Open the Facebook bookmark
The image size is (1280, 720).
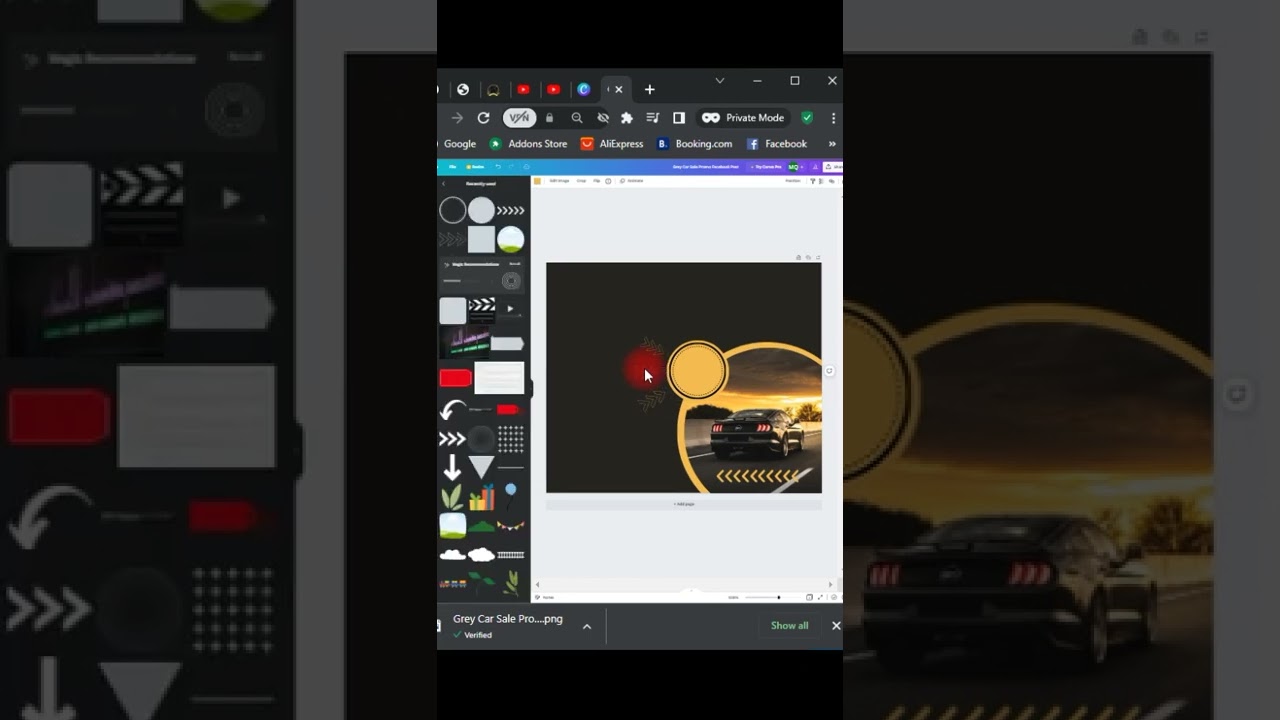(777, 144)
